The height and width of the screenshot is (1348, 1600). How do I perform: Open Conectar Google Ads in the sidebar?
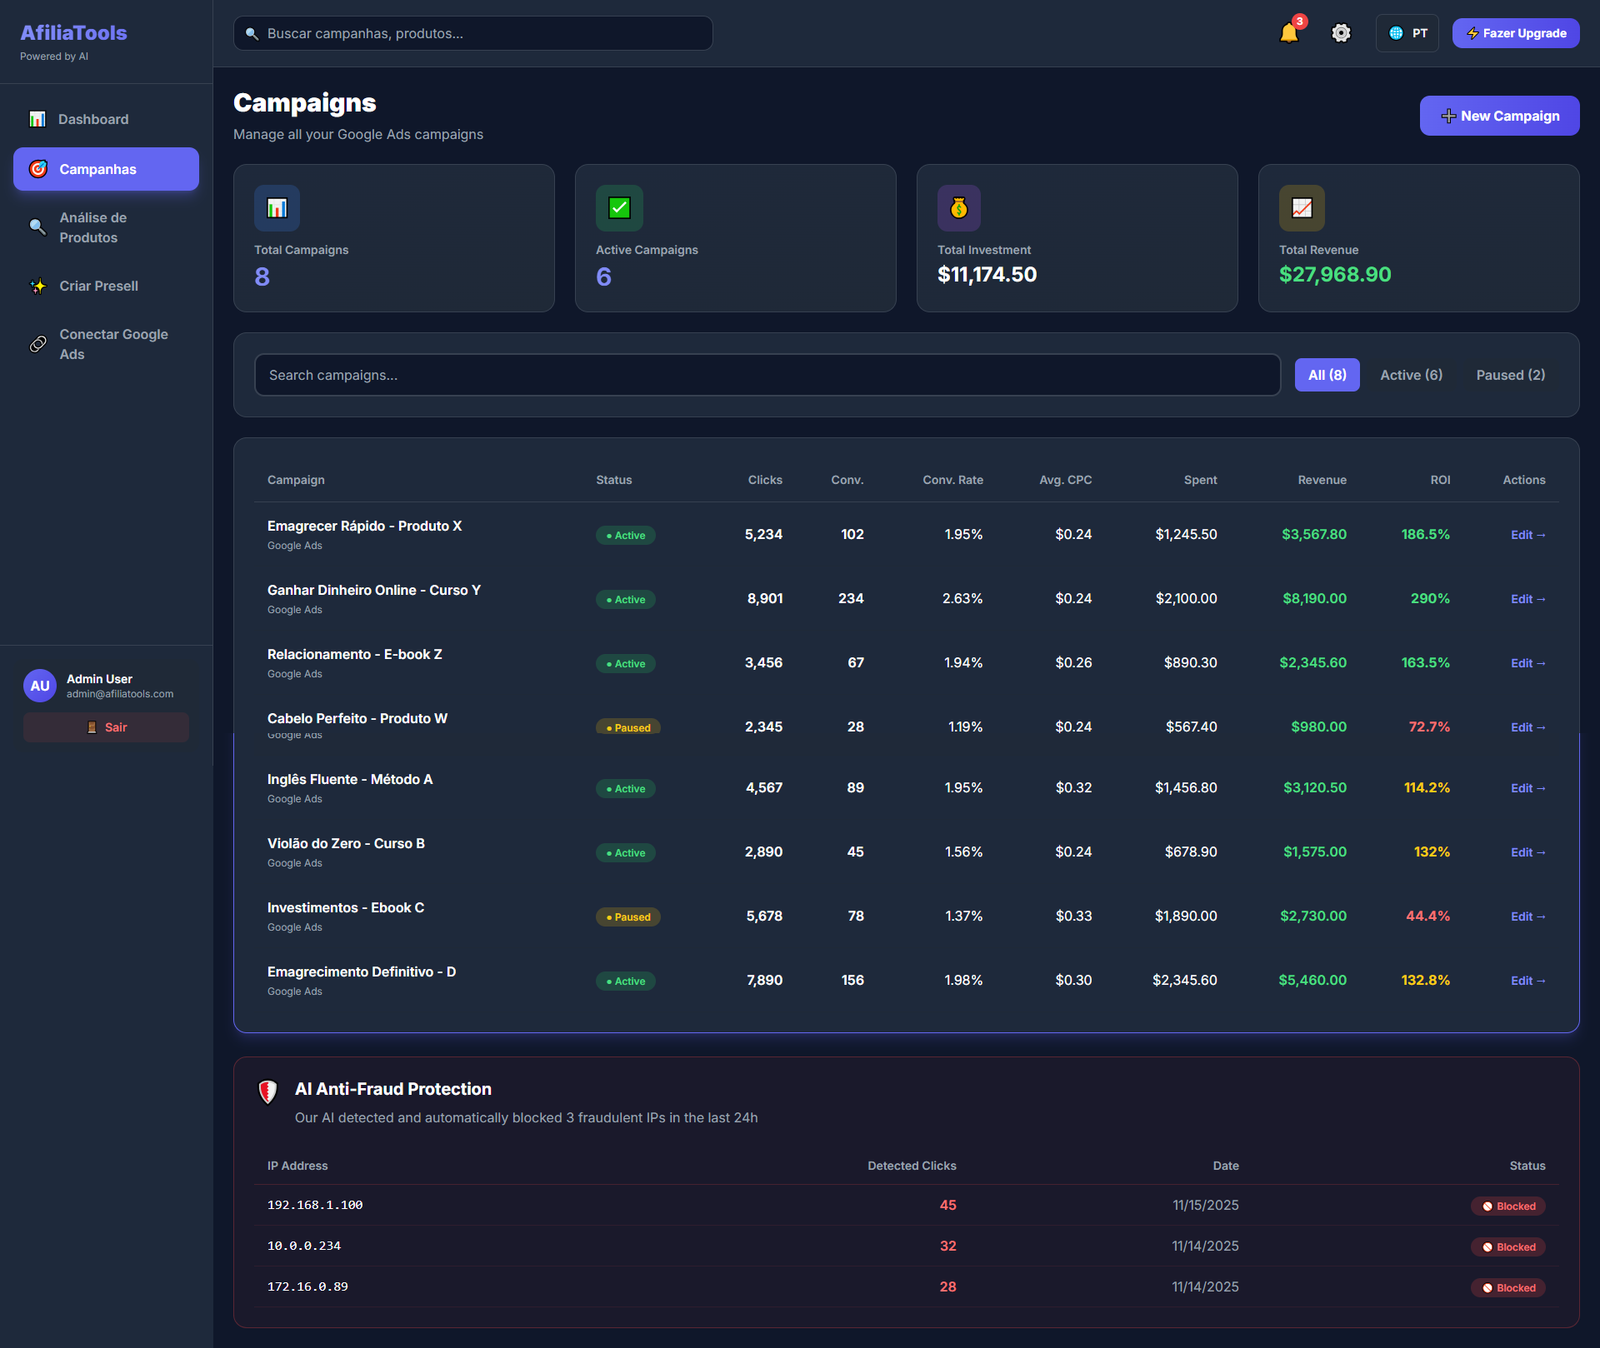point(112,344)
